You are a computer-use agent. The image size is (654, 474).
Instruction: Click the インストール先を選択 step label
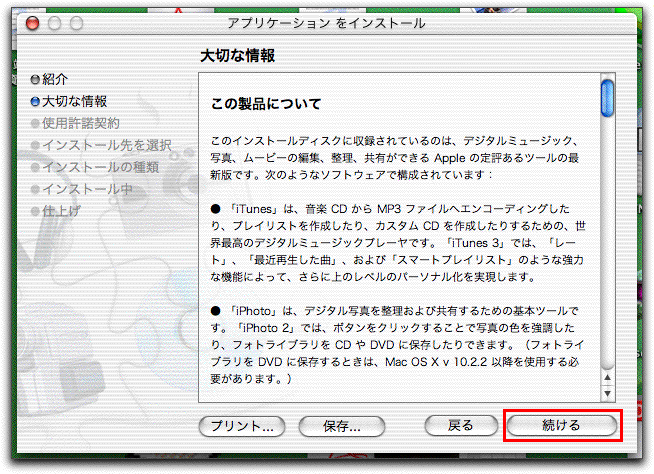(107, 145)
